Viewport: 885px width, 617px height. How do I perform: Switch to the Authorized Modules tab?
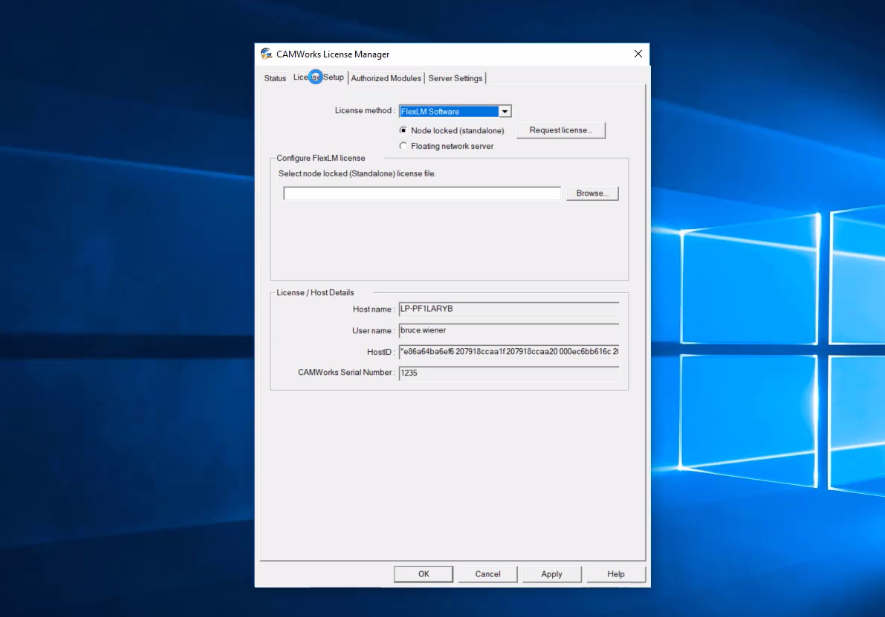pos(386,78)
